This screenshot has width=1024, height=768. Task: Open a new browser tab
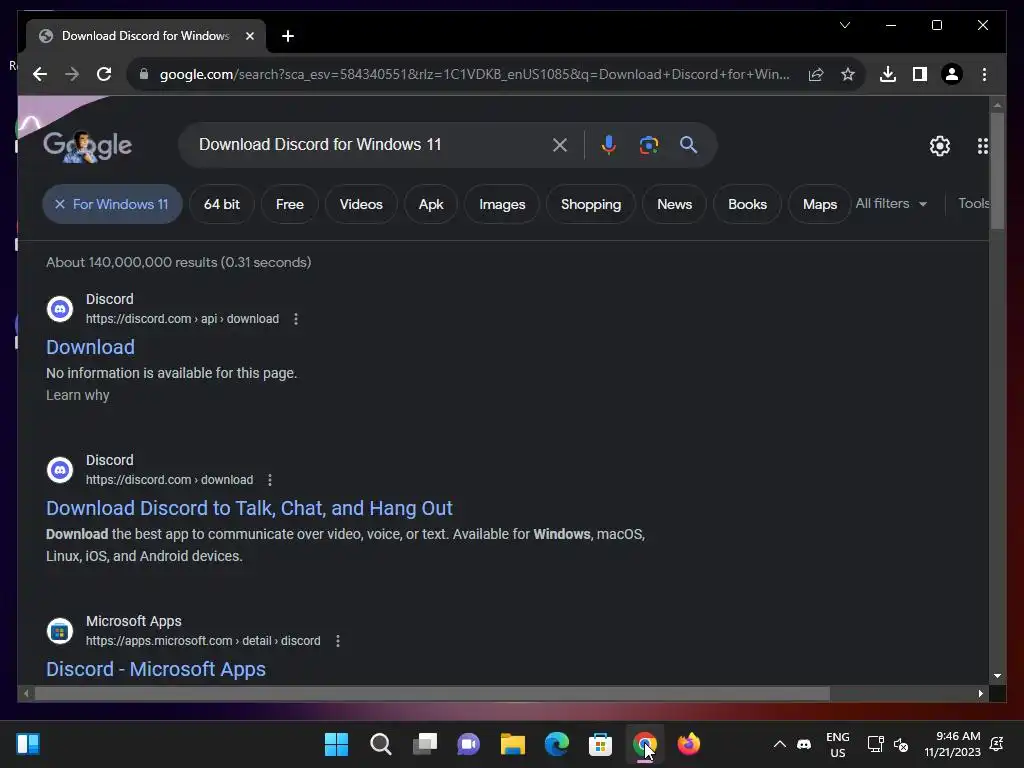pyautogui.click(x=288, y=36)
